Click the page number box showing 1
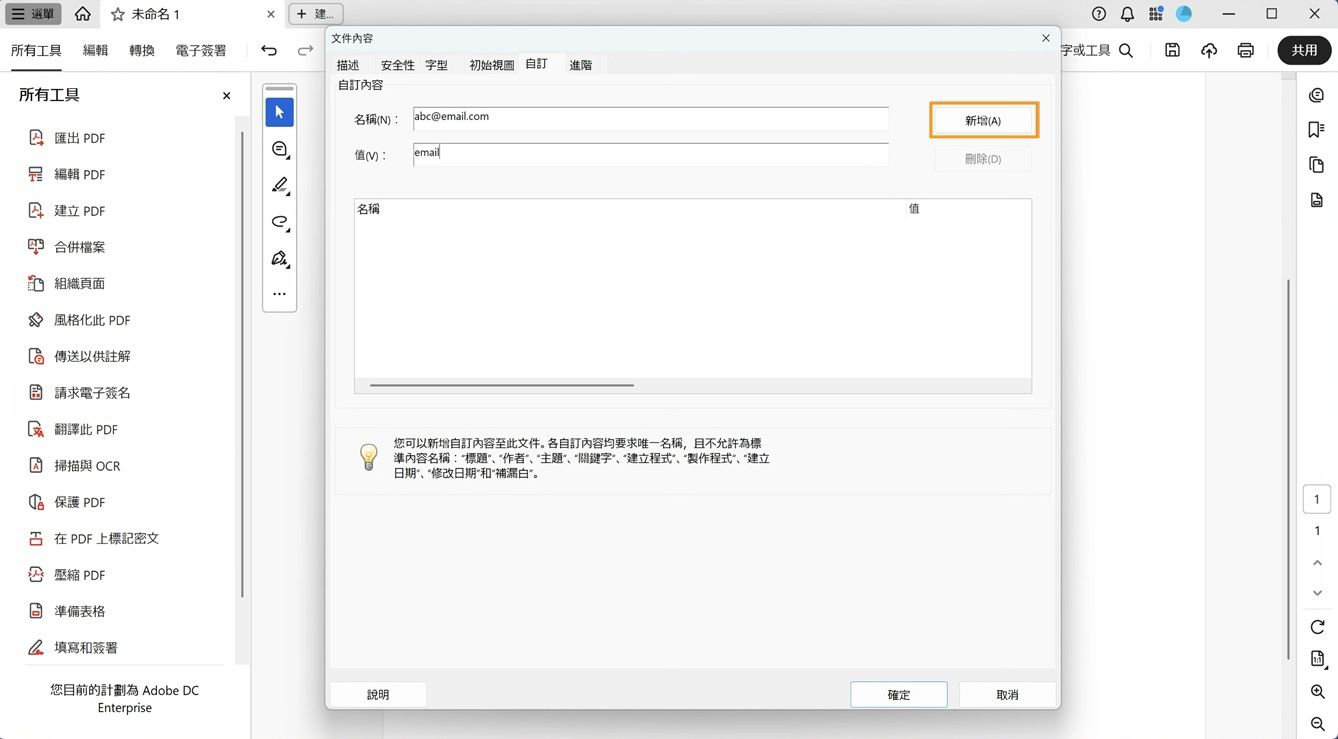 (1316, 498)
